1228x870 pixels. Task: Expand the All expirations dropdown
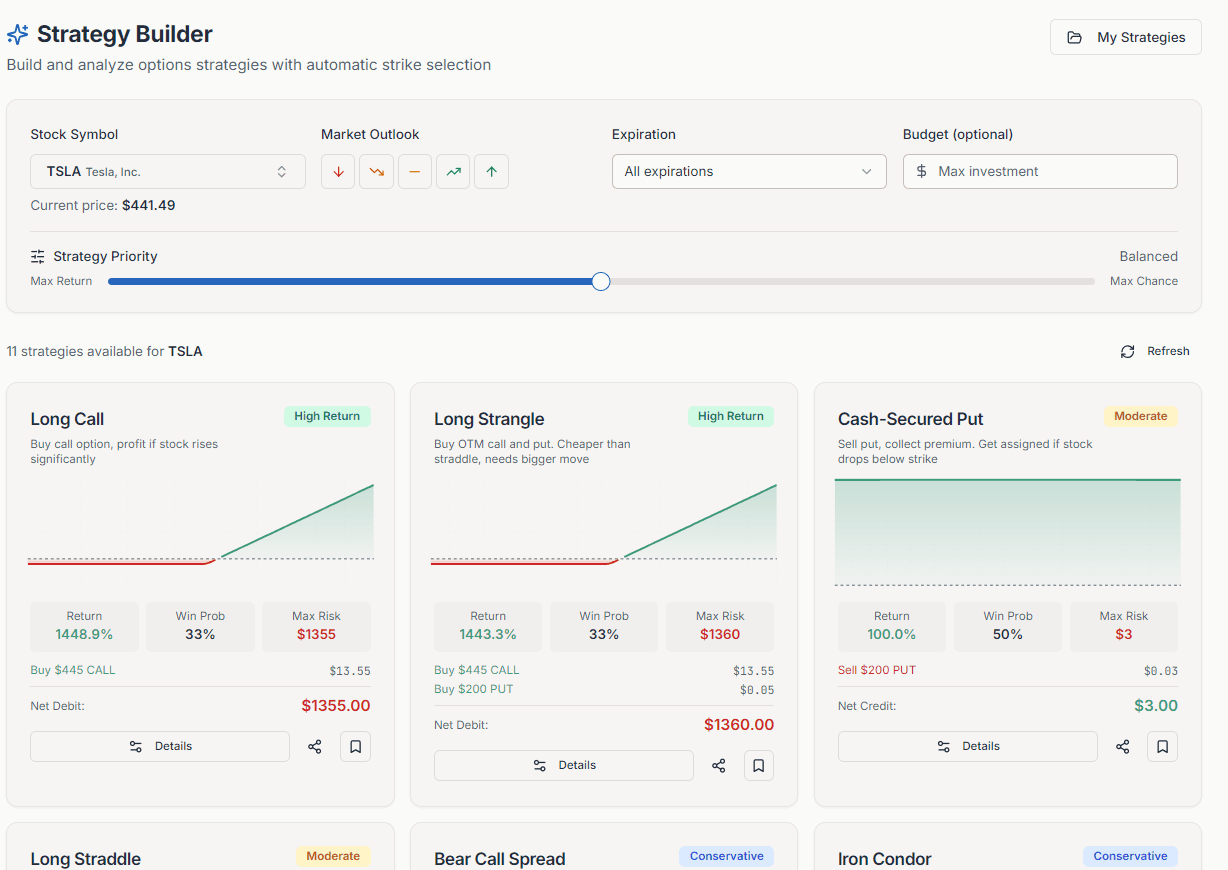749,172
